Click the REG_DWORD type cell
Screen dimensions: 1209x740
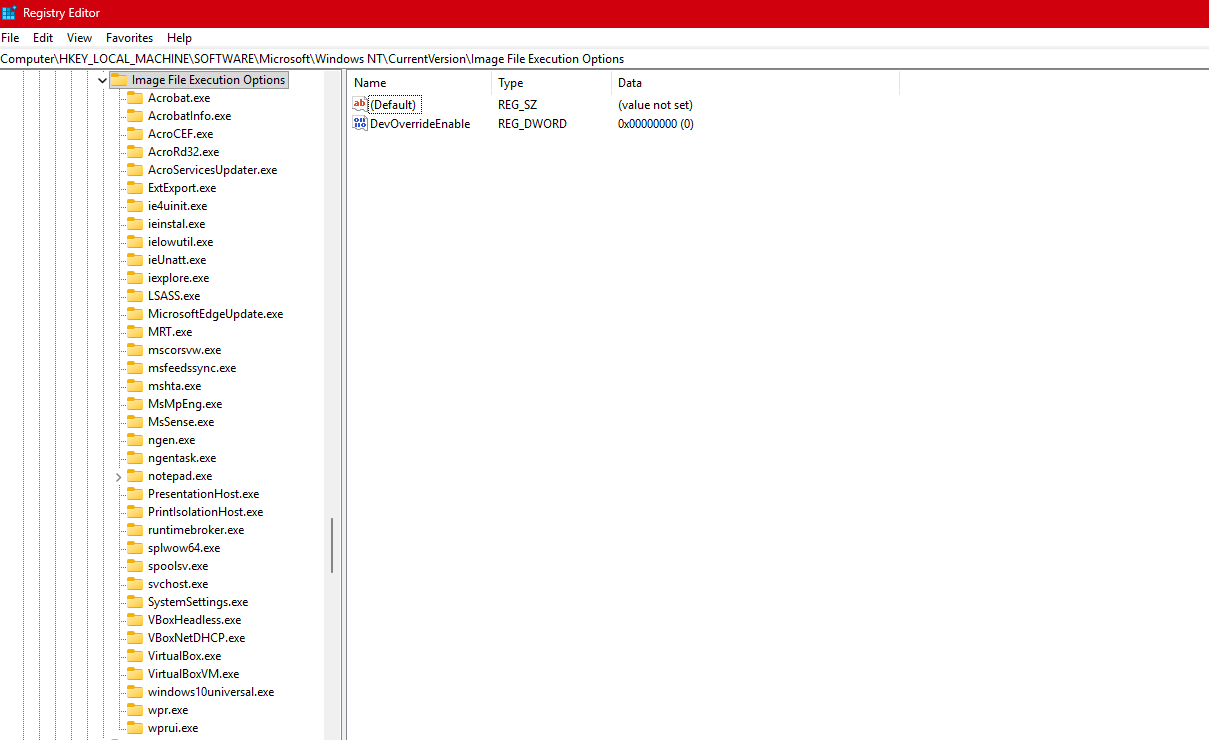(x=532, y=124)
